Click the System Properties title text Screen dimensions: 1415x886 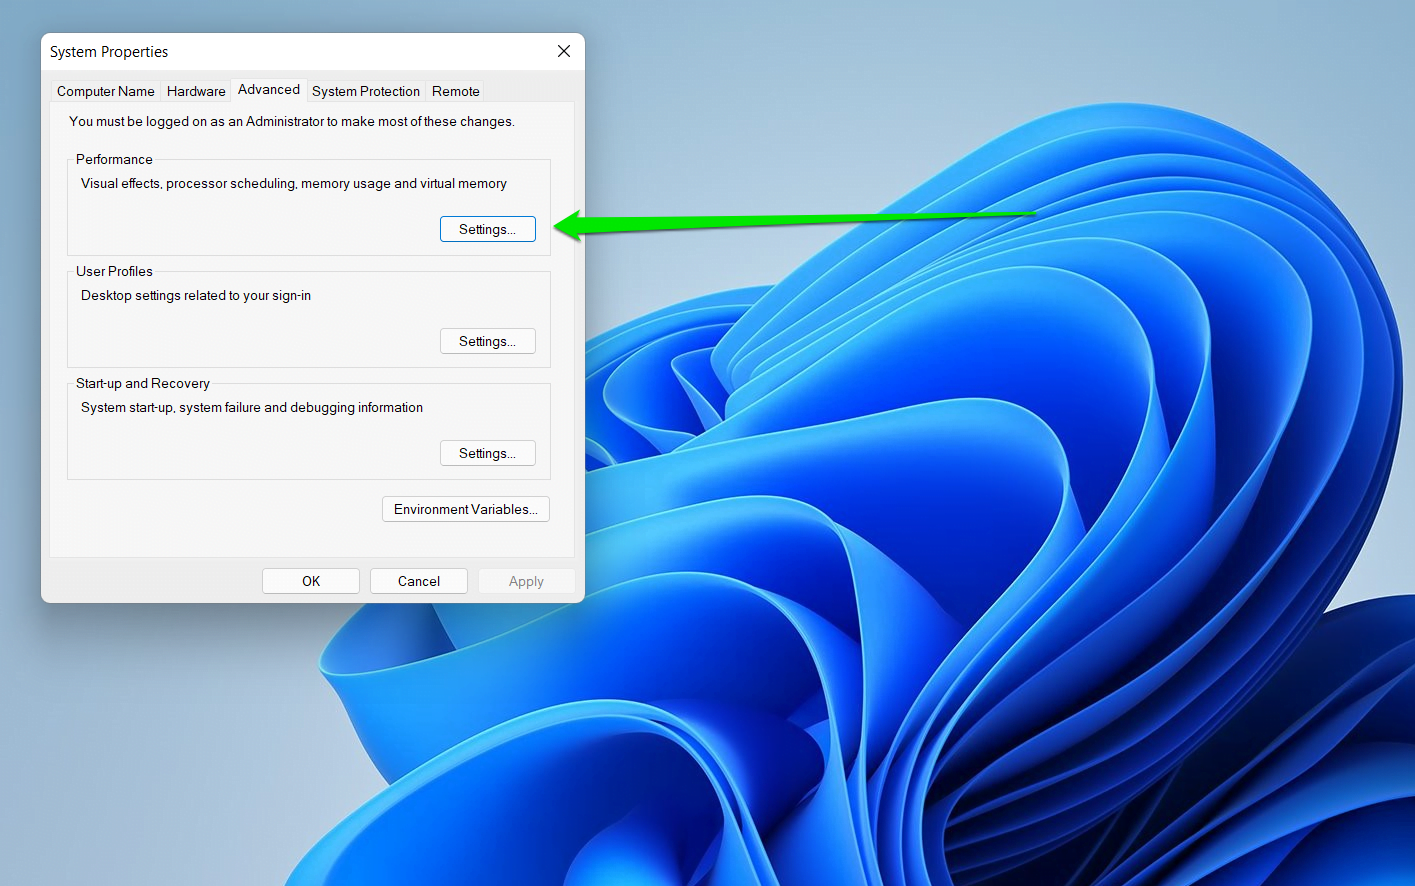tap(109, 52)
